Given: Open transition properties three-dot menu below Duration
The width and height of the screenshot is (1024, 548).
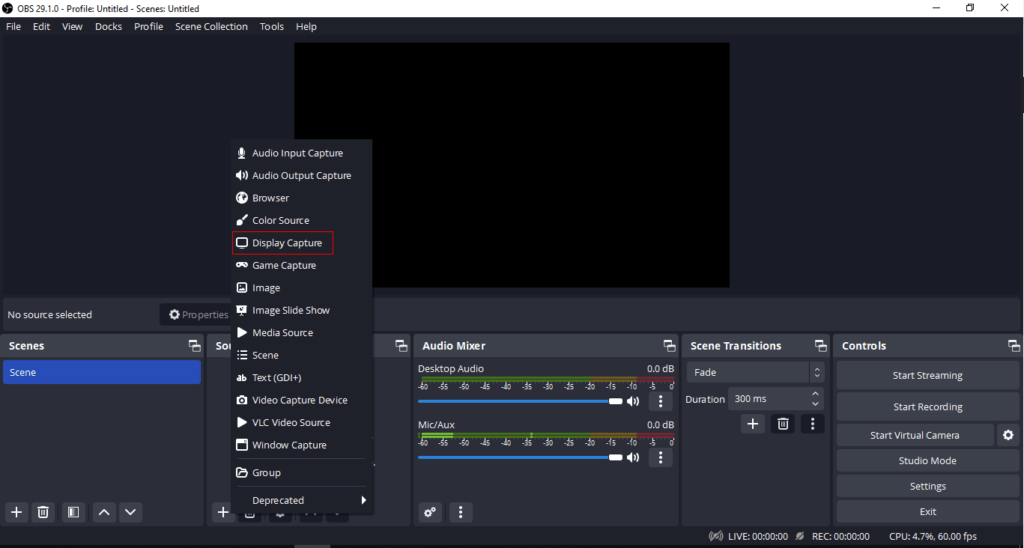Looking at the screenshot, I should point(812,424).
